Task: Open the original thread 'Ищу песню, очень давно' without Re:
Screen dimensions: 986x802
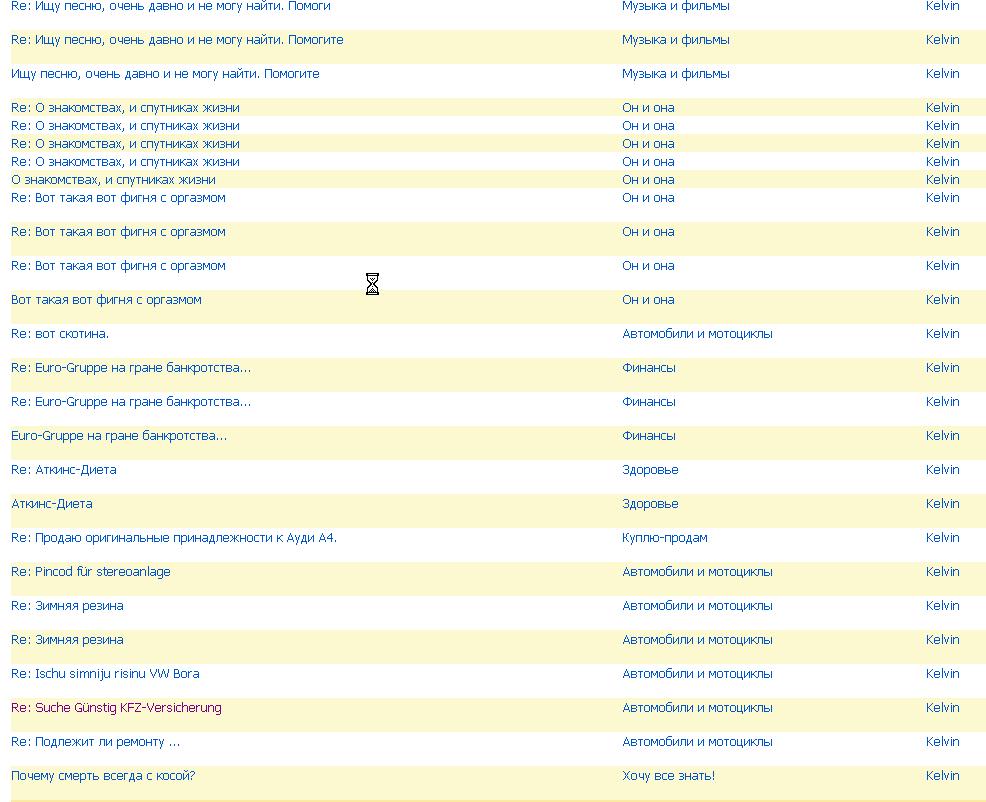Action: click(165, 74)
